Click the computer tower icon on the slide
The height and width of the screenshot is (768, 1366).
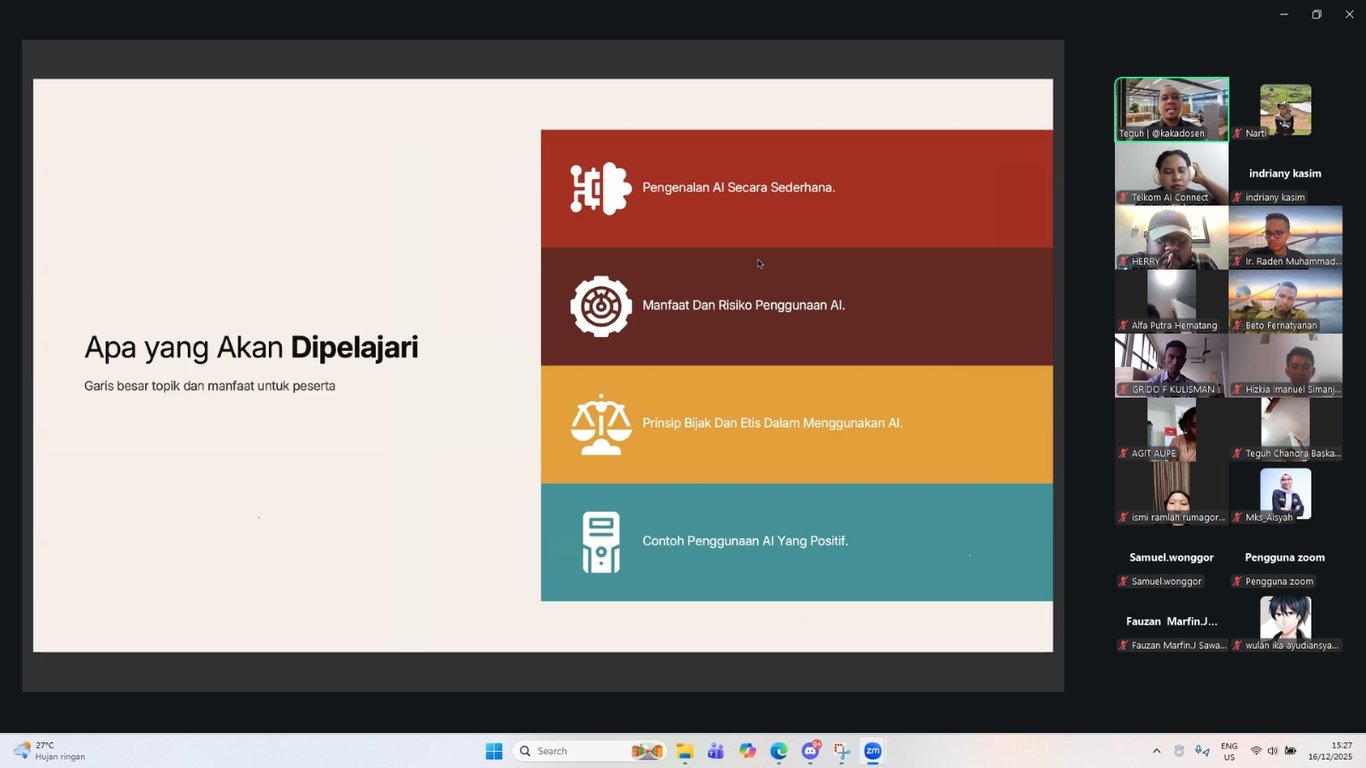click(601, 542)
